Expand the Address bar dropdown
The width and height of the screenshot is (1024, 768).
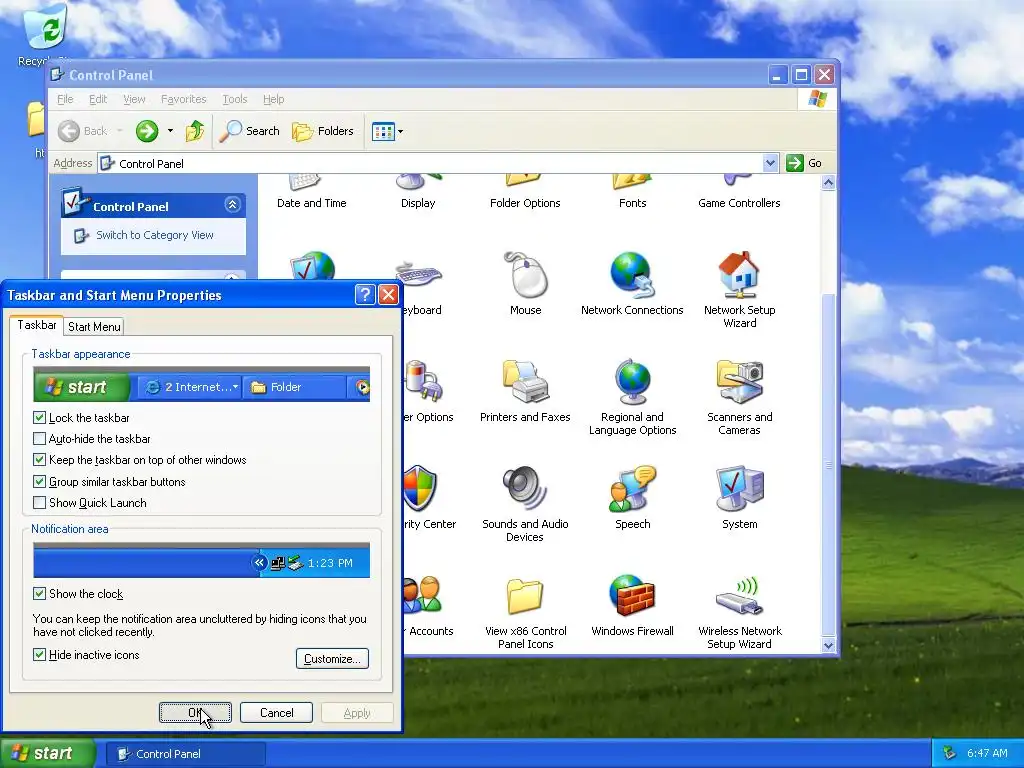point(771,163)
